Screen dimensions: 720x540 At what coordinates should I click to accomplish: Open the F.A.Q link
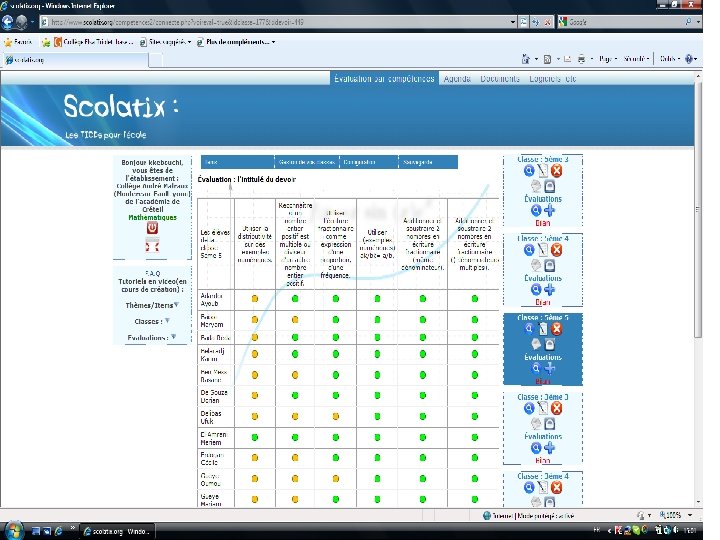(152, 273)
